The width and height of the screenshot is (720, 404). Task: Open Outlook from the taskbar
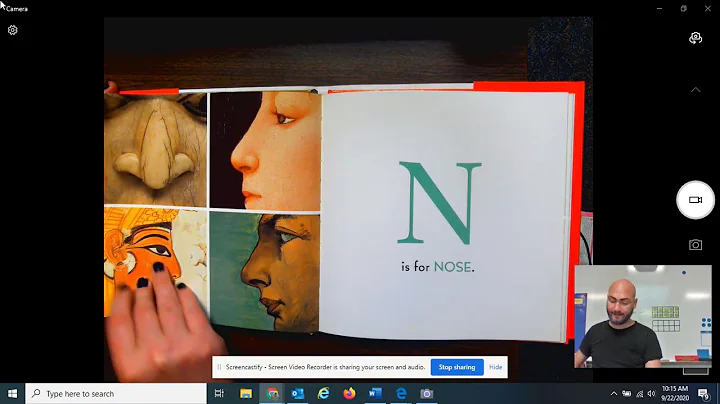click(298, 393)
